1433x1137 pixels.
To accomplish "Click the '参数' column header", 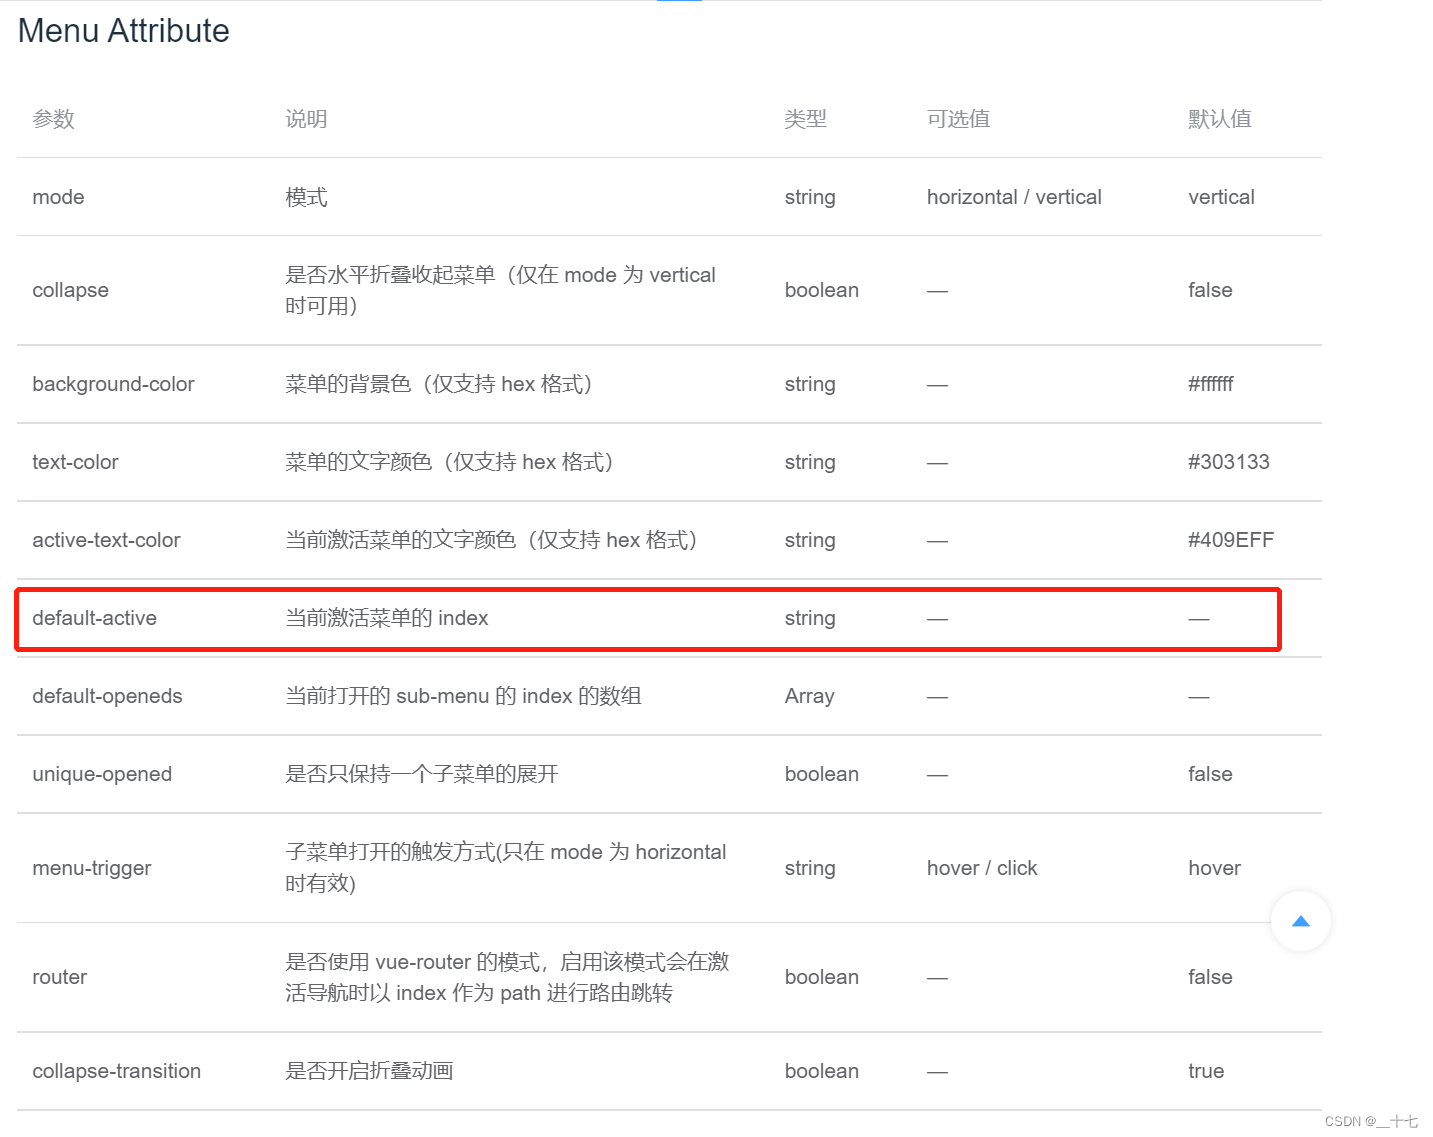I will pos(53,119).
